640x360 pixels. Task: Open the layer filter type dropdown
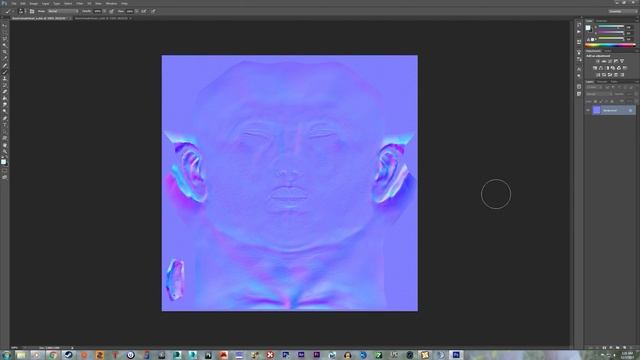(594, 87)
